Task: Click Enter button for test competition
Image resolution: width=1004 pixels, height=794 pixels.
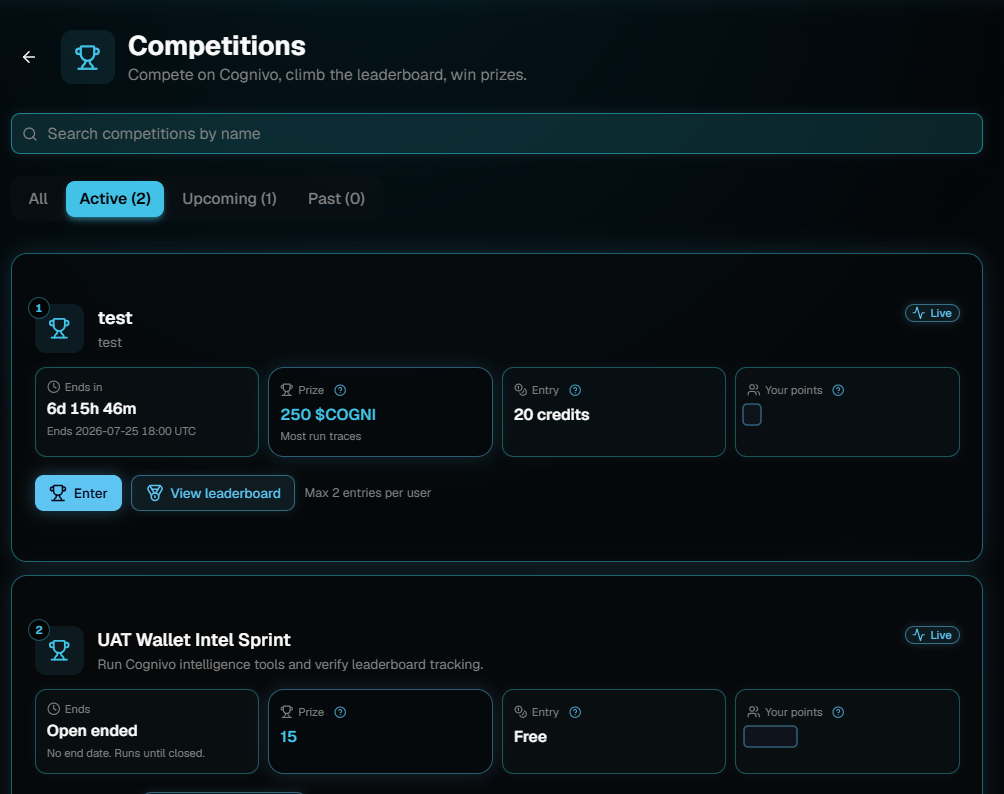Action: 78,493
